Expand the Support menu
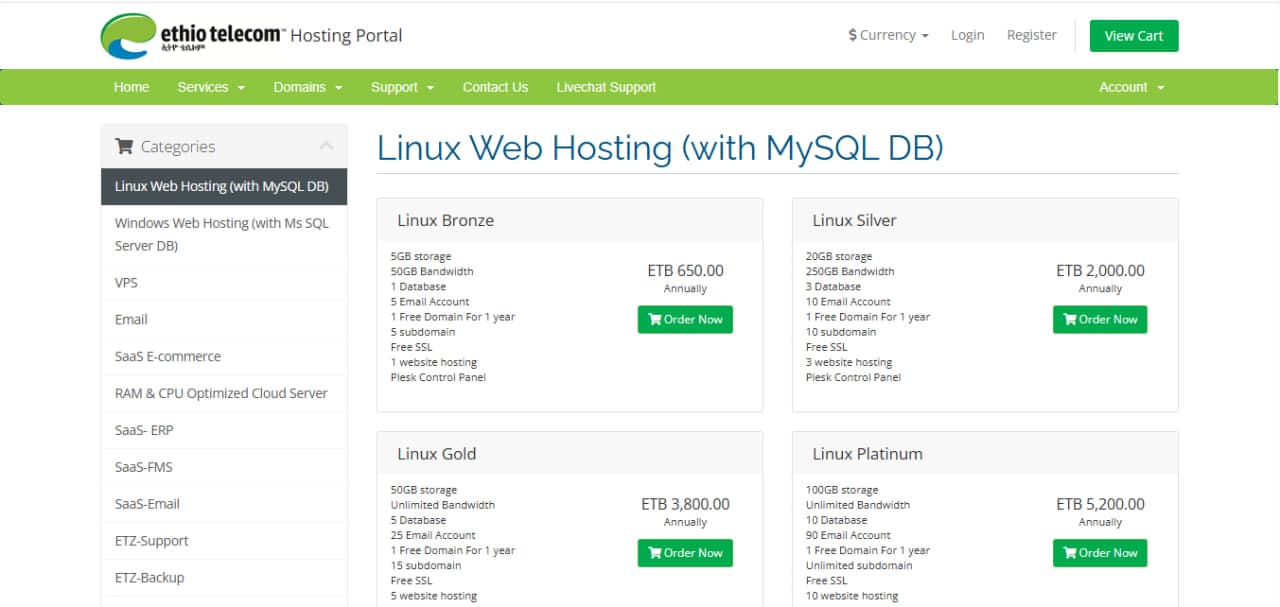The image size is (1280, 607). pos(402,87)
